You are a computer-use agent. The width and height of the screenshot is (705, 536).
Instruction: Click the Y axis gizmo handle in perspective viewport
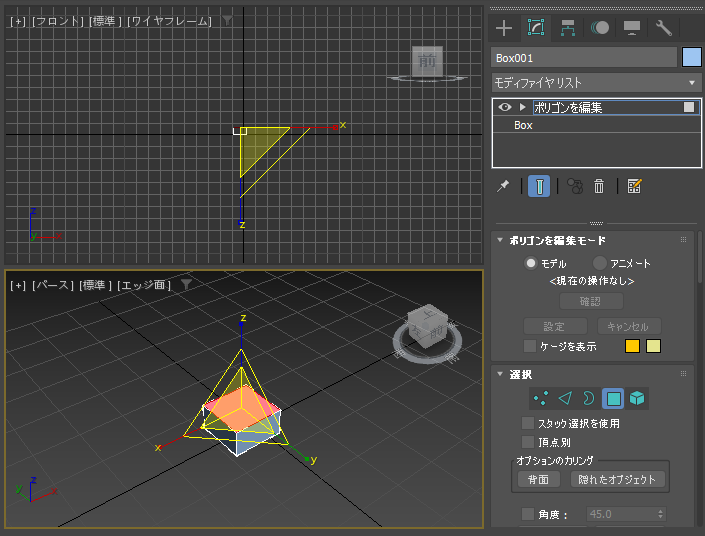click(307, 459)
